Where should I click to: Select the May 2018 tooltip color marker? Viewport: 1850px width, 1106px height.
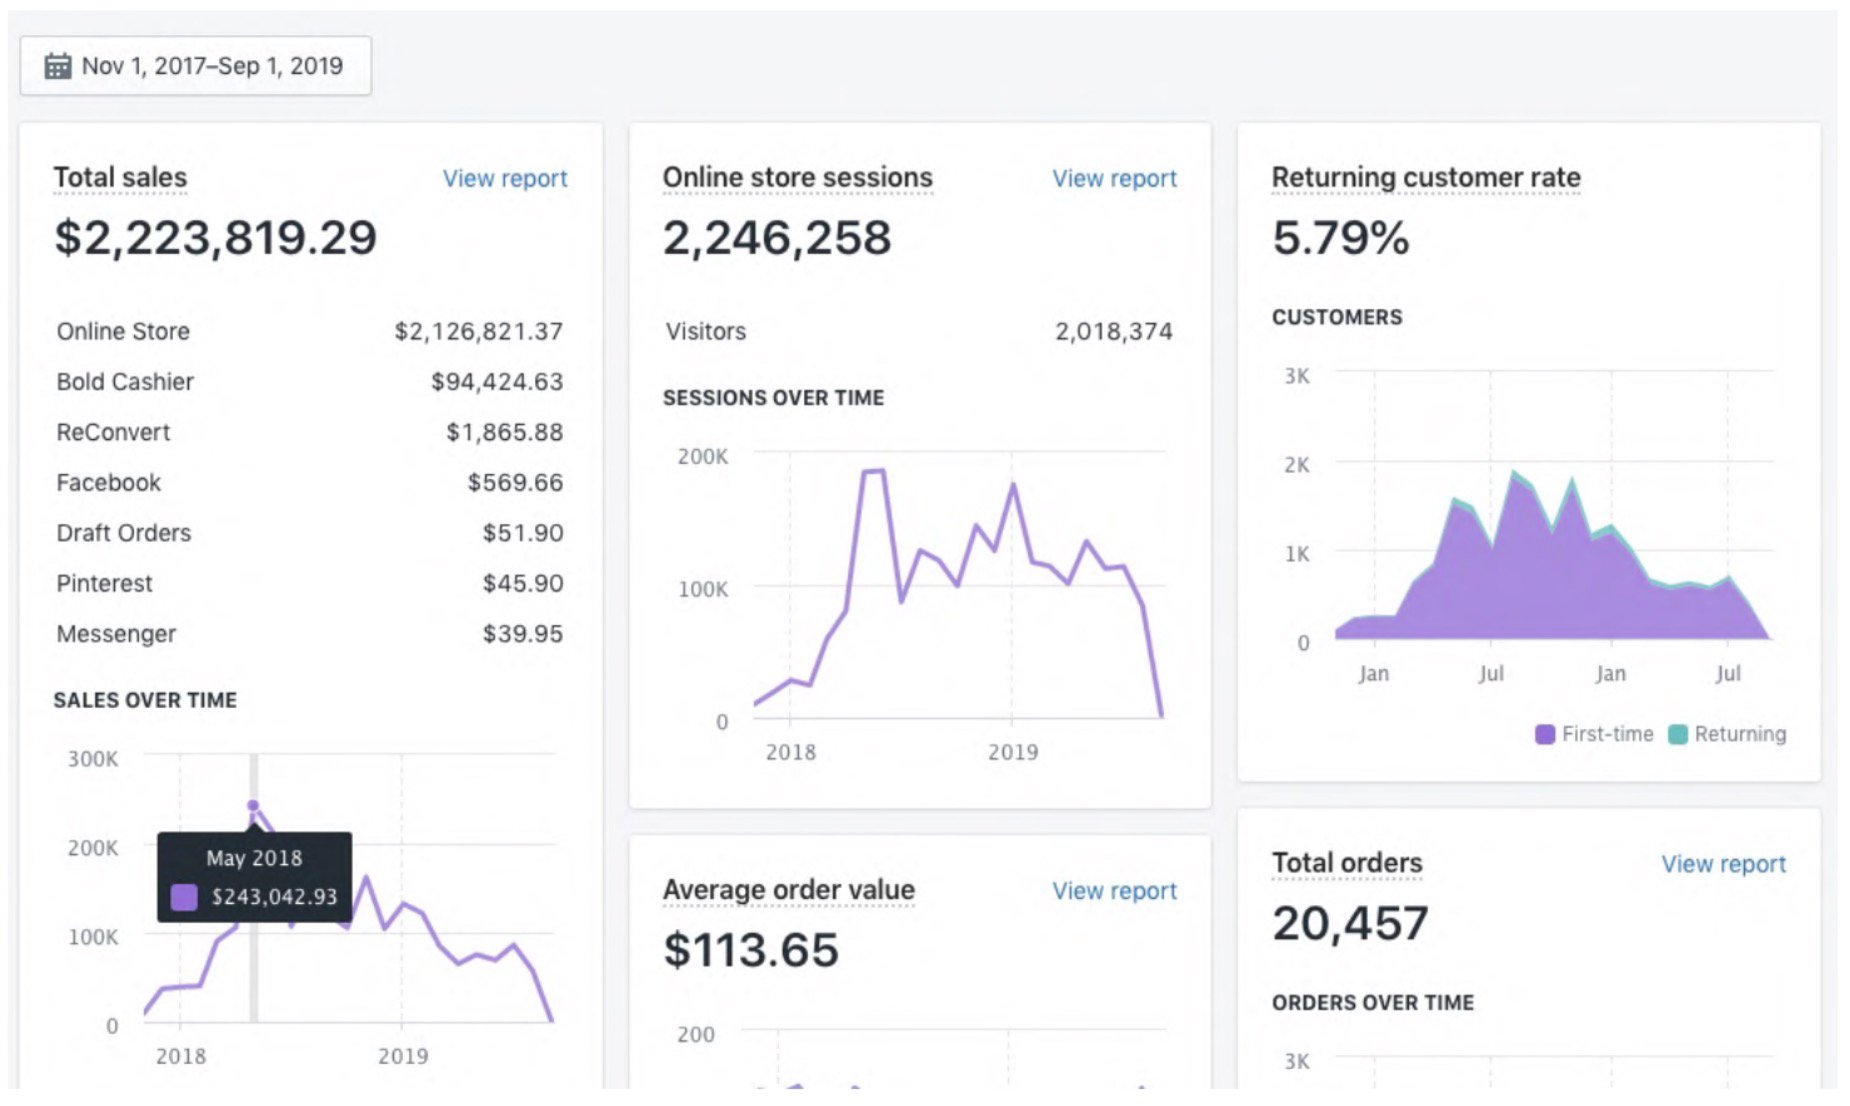pyautogui.click(x=184, y=898)
